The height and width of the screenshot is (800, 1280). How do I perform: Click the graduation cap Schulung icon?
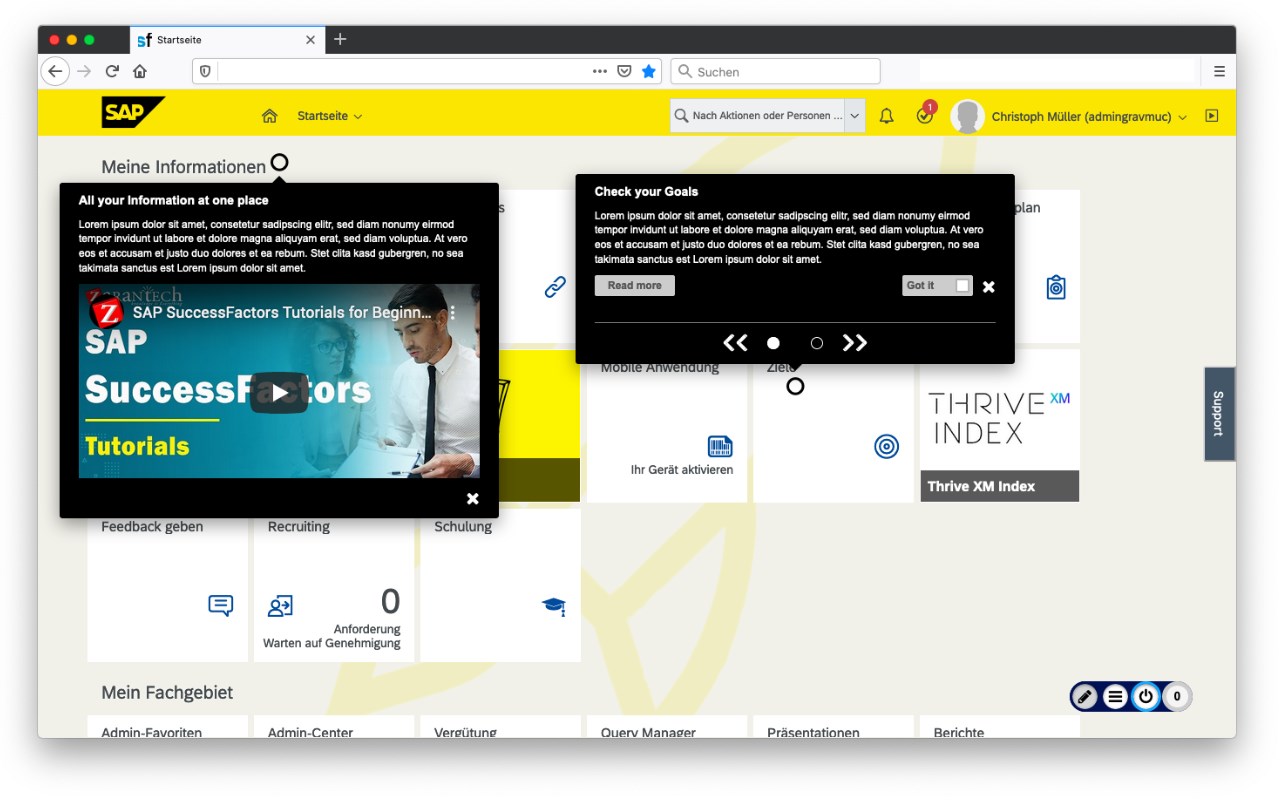coord(554,605)
